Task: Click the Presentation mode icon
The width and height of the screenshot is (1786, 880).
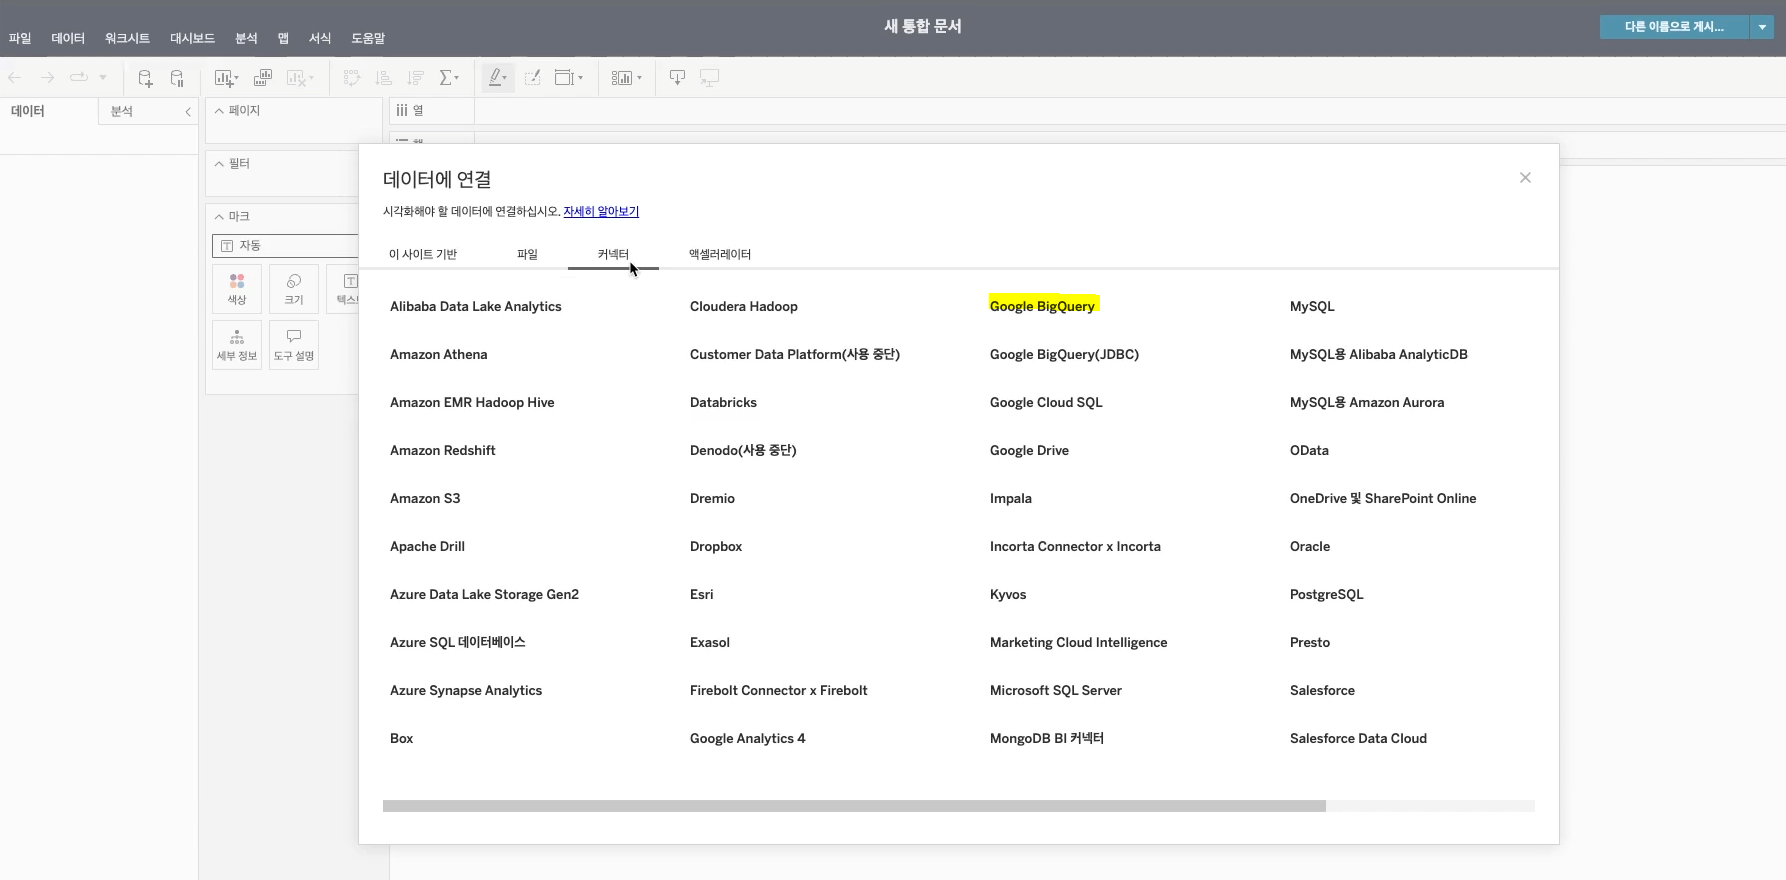Action: [709, 77]
